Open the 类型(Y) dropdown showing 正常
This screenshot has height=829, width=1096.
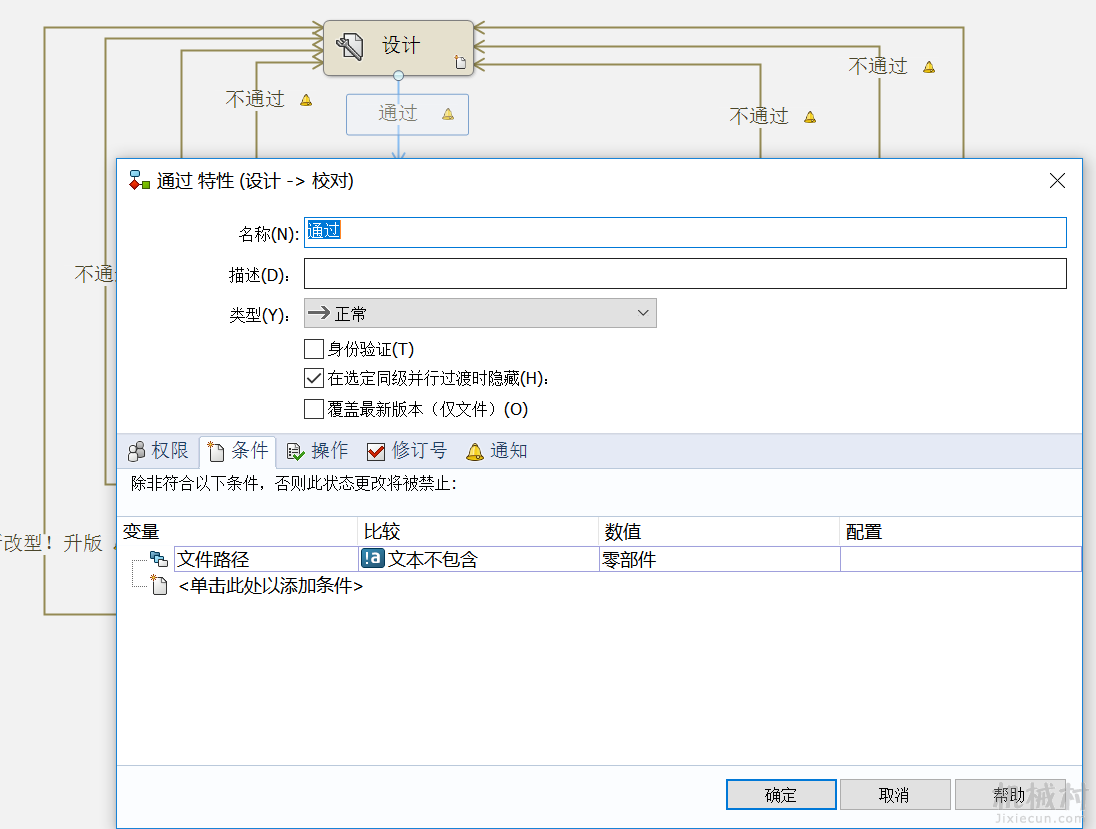pos(480,313)
